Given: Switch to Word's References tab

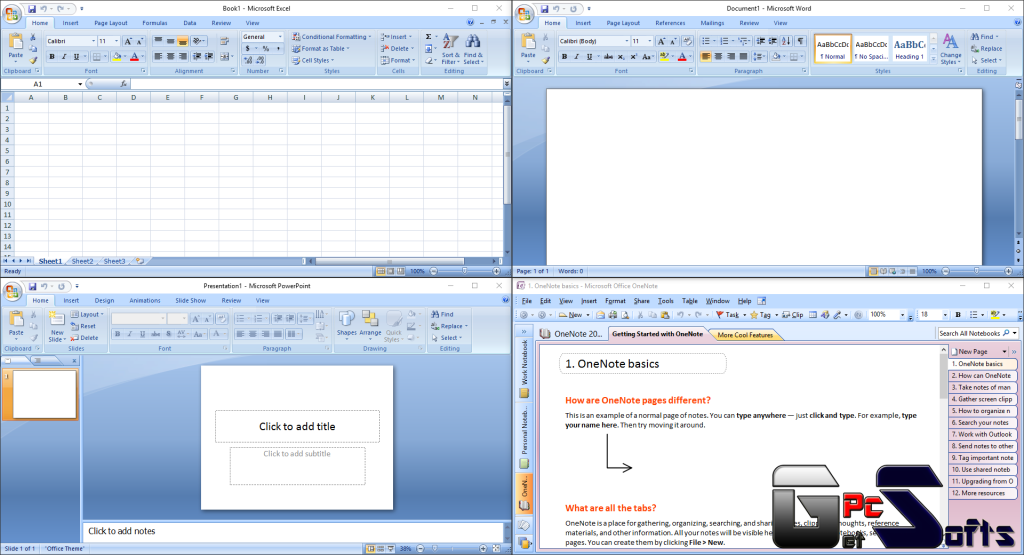Looking at the screenshot, I should pyautogui.click(x=670, y=23).
